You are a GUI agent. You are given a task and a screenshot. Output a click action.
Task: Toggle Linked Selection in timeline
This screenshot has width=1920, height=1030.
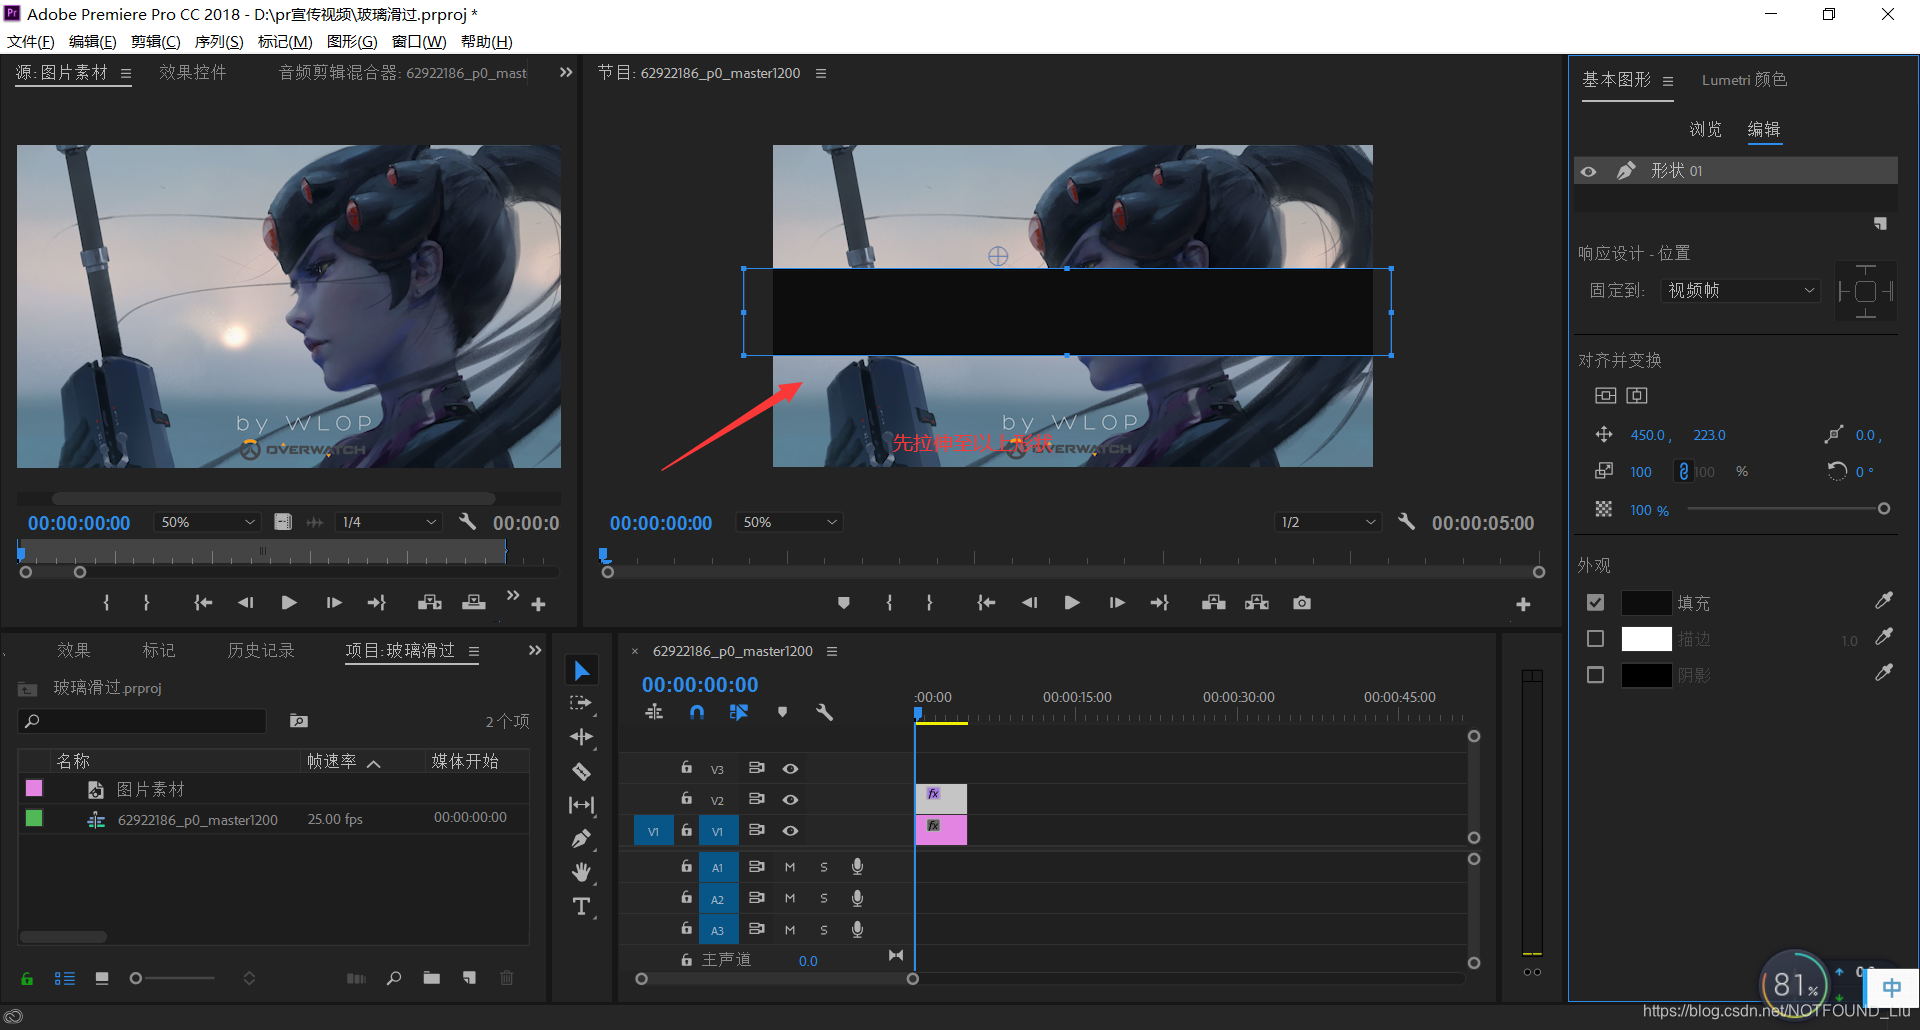coord(739,712)
